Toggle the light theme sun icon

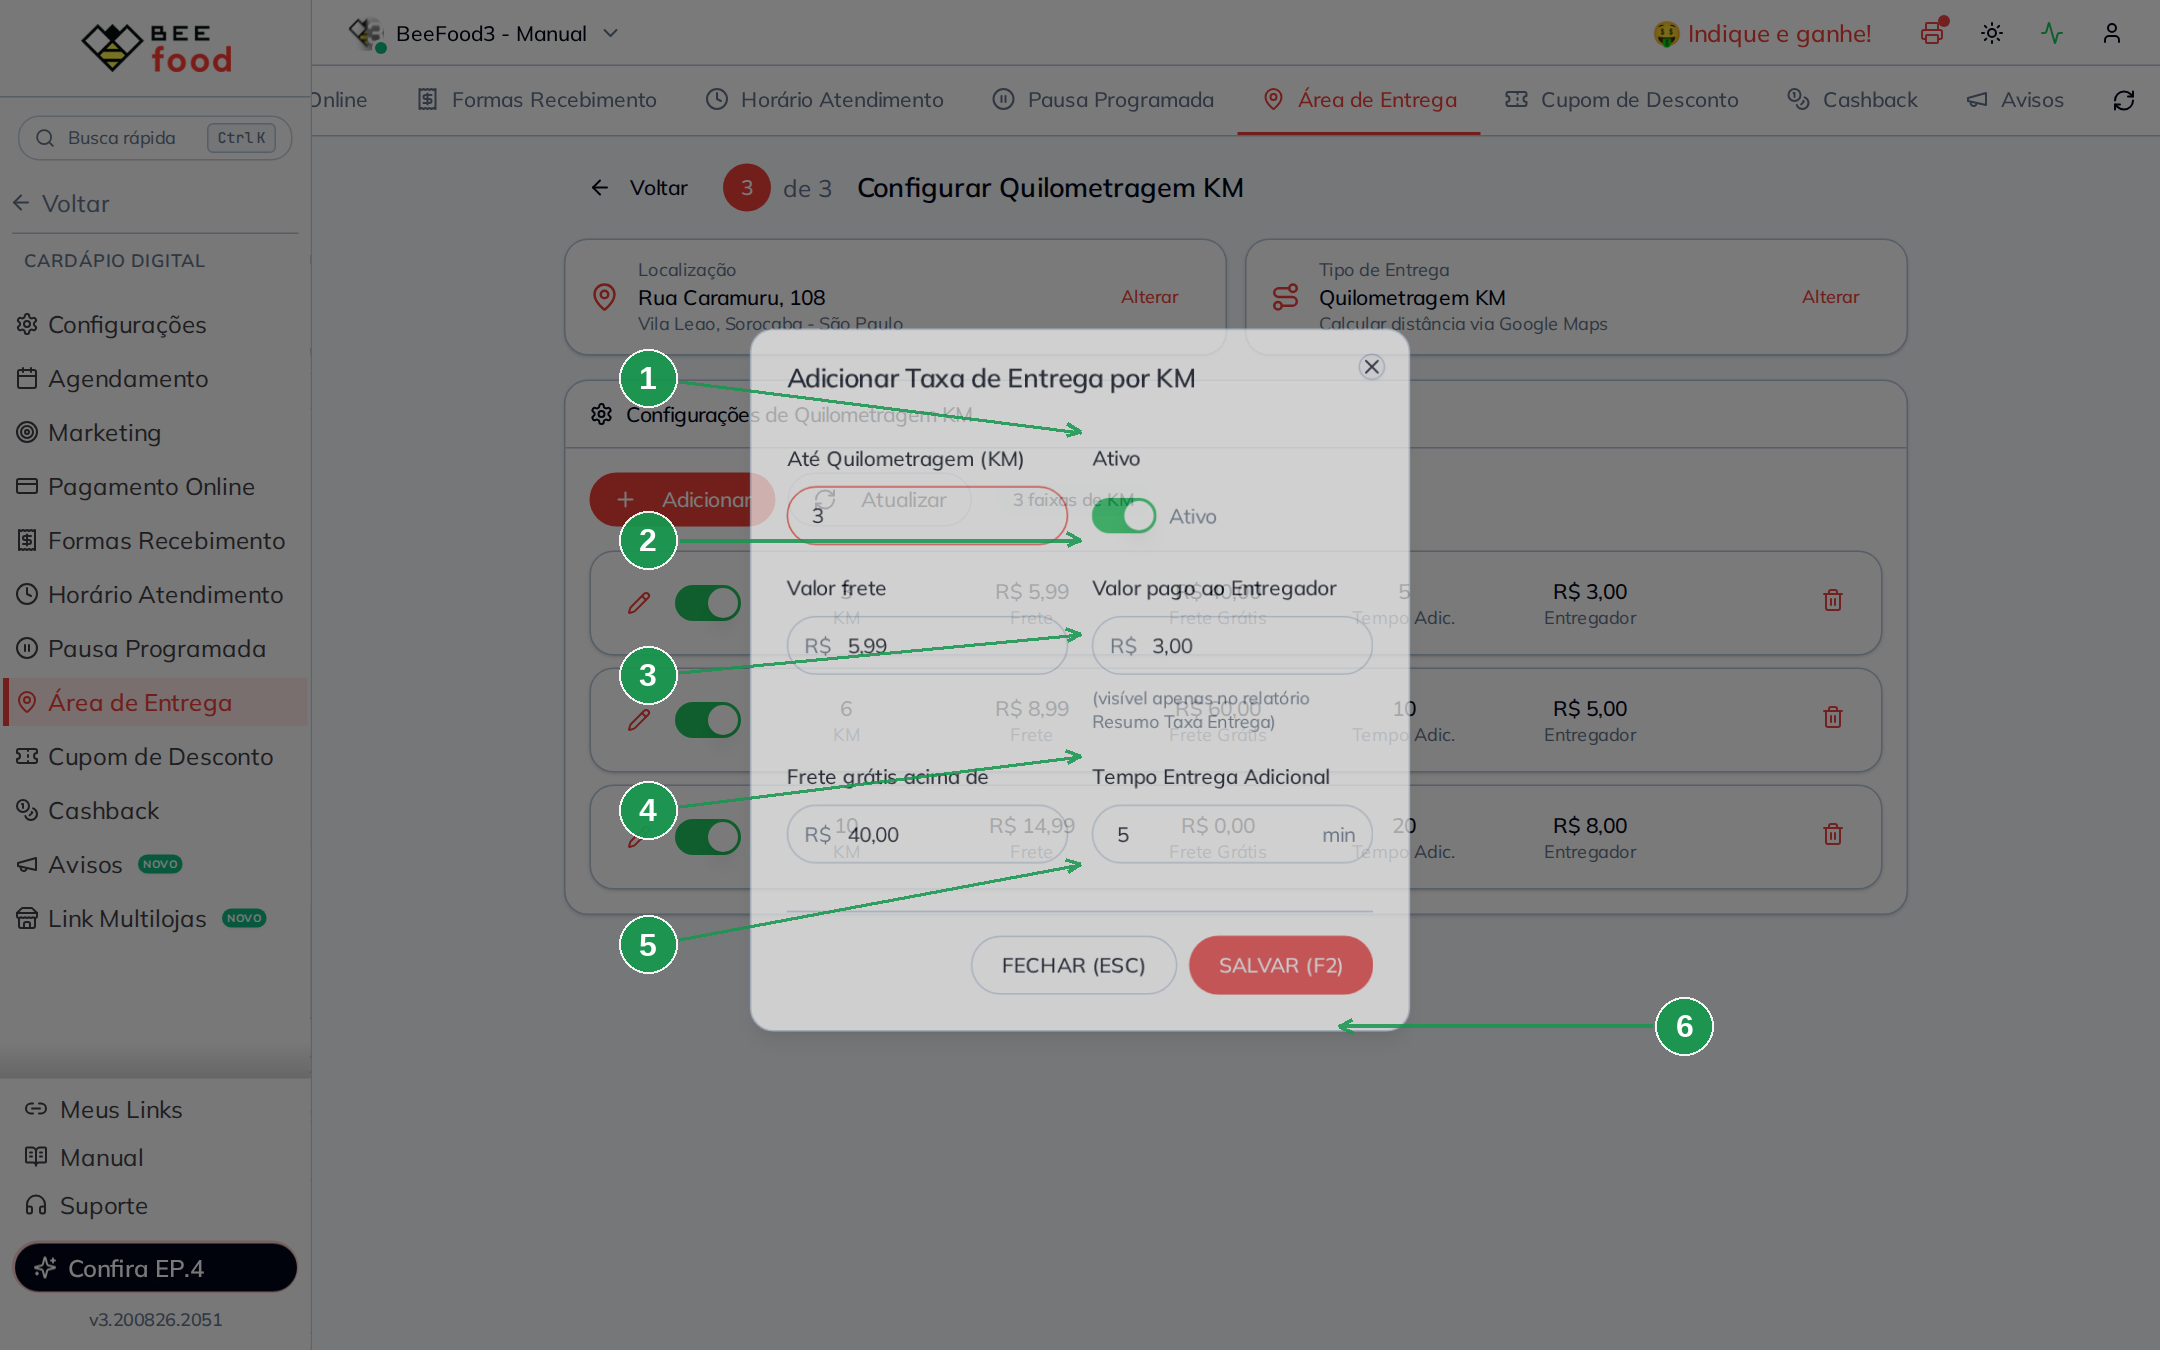(1992, 33)
